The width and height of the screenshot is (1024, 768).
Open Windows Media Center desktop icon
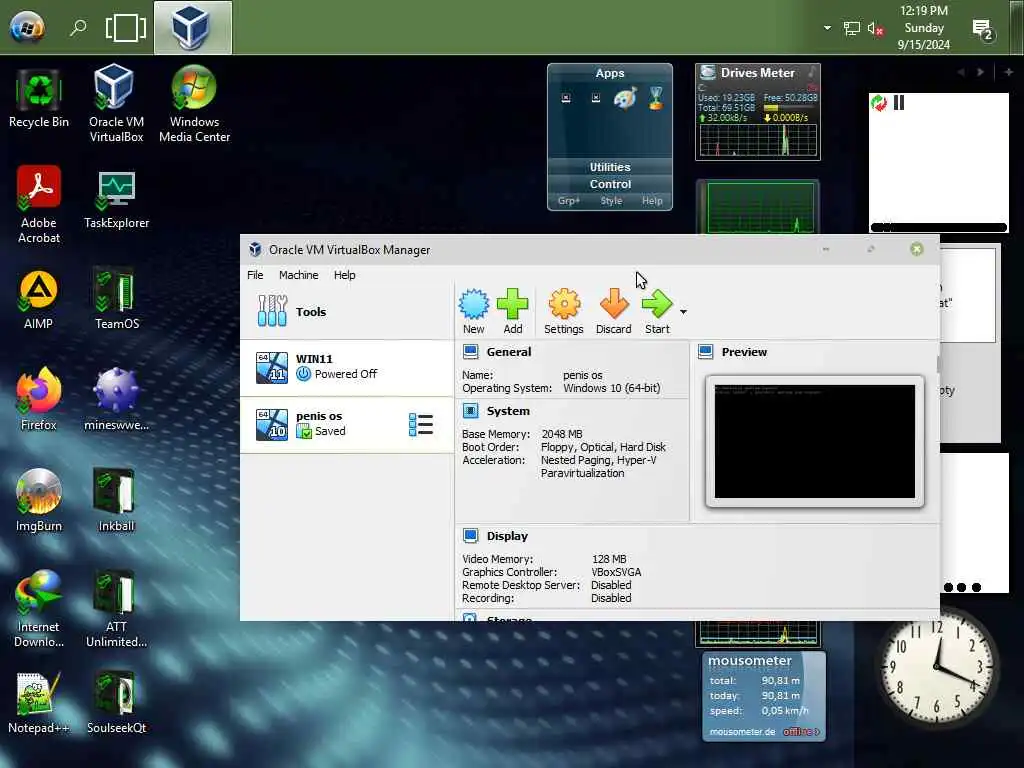(x=194, y=103)
